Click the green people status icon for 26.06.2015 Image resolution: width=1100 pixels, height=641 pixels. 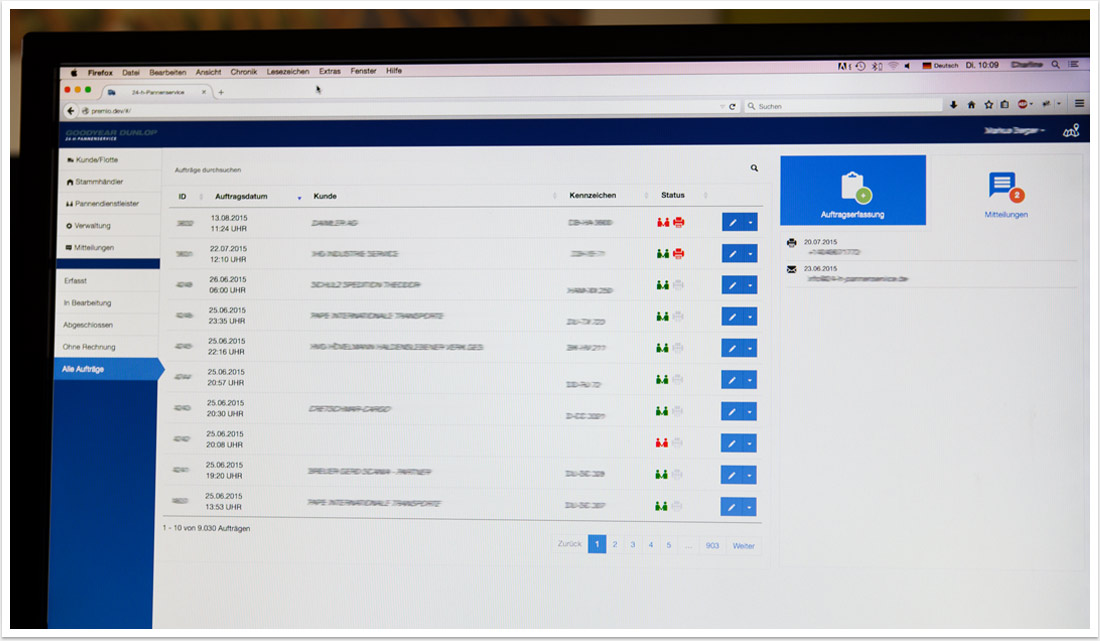[x=662, y=285]
